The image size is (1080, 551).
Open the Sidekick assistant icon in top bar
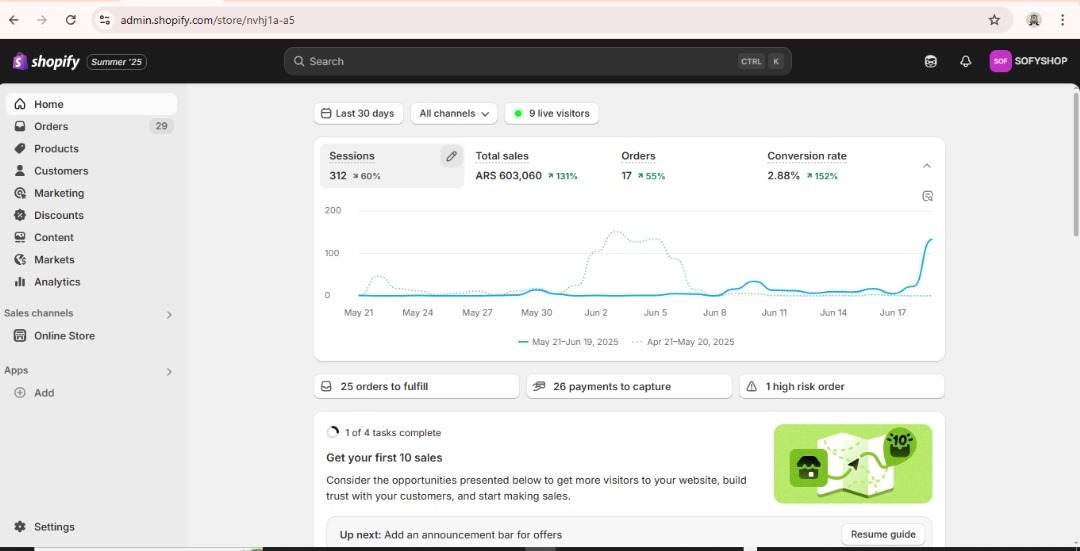pyautogui.click(x=931, y=61)
